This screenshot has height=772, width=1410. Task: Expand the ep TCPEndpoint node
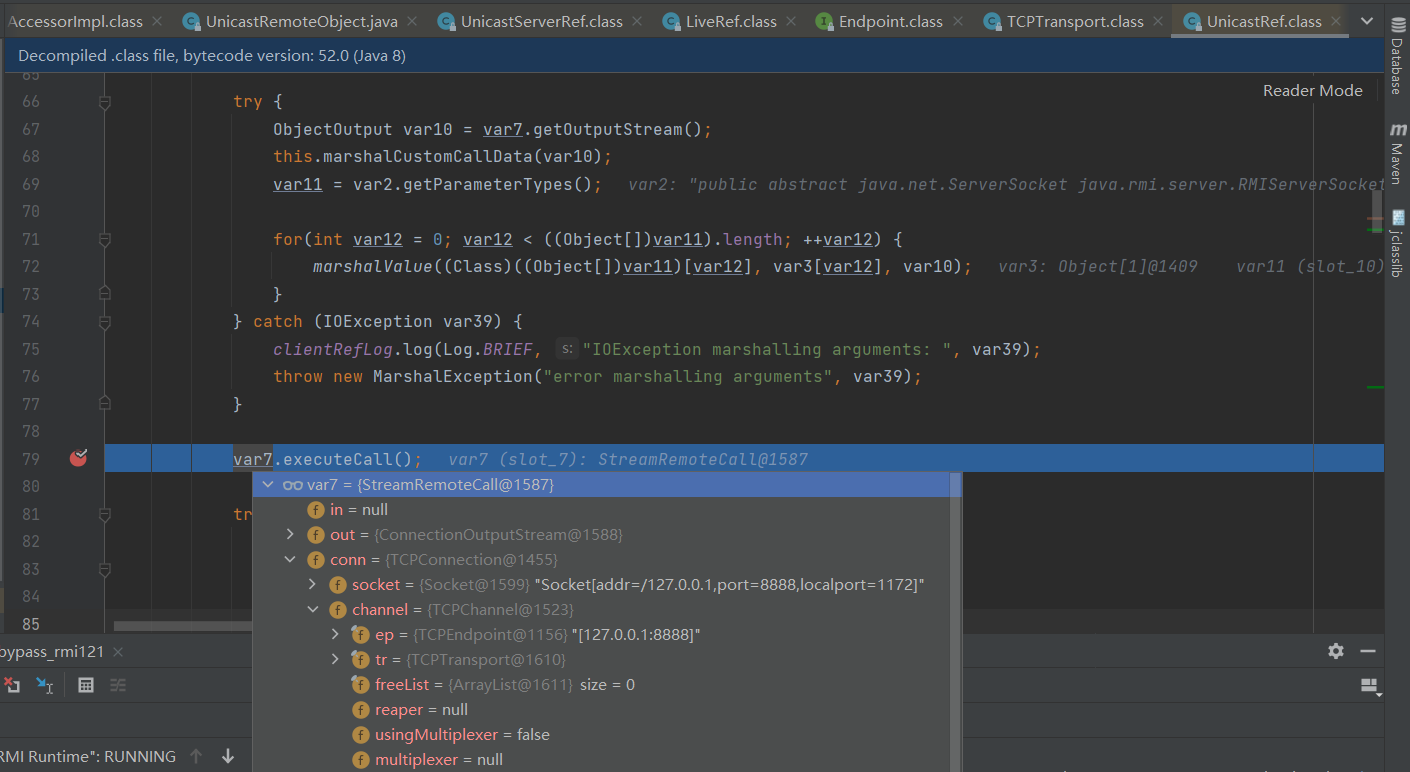pyautogui.click(x=334, y=635)
